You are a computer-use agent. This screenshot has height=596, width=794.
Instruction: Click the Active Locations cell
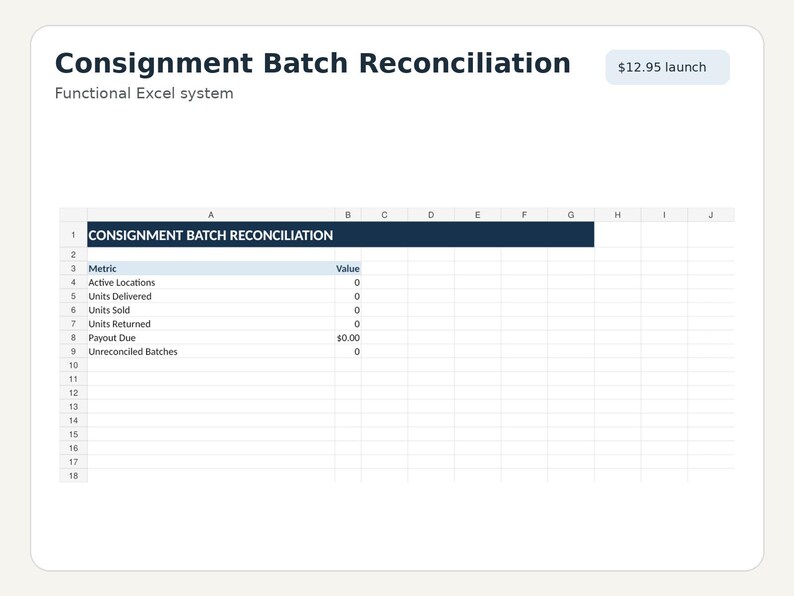pyautogui.click(x=211, y=283)
